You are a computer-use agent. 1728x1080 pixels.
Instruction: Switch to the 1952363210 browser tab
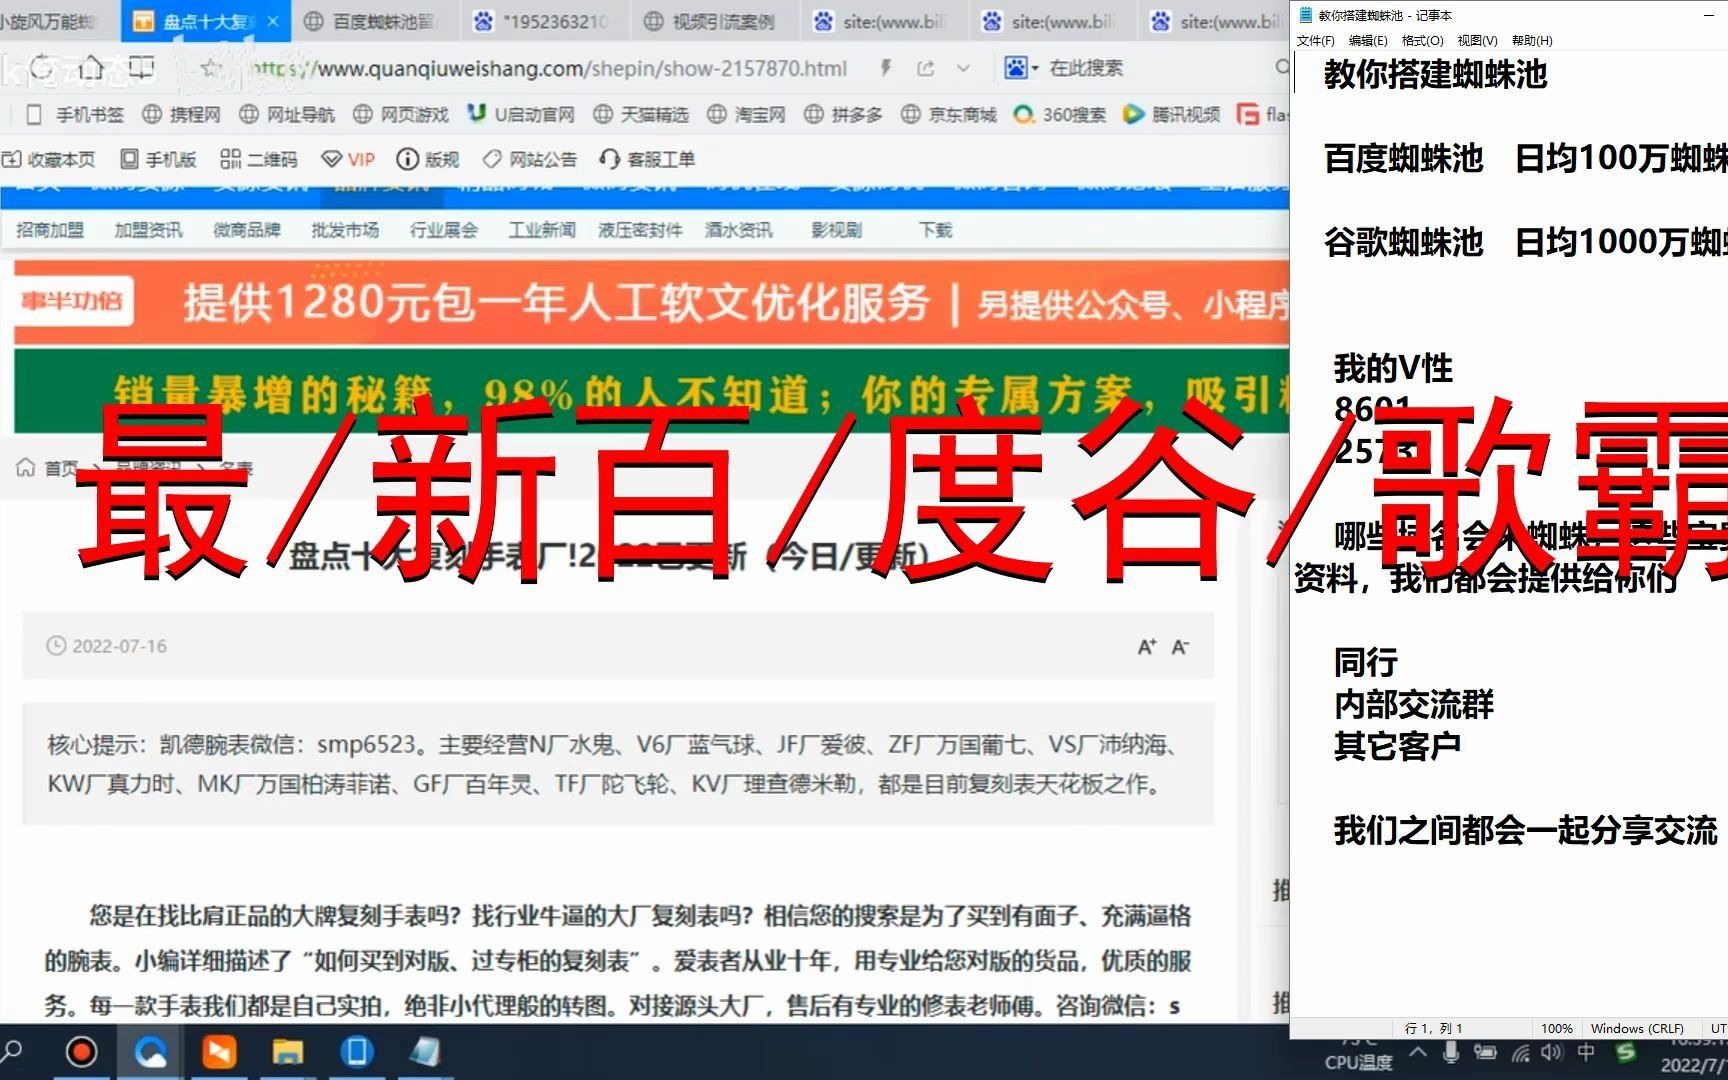click(541, 21)
